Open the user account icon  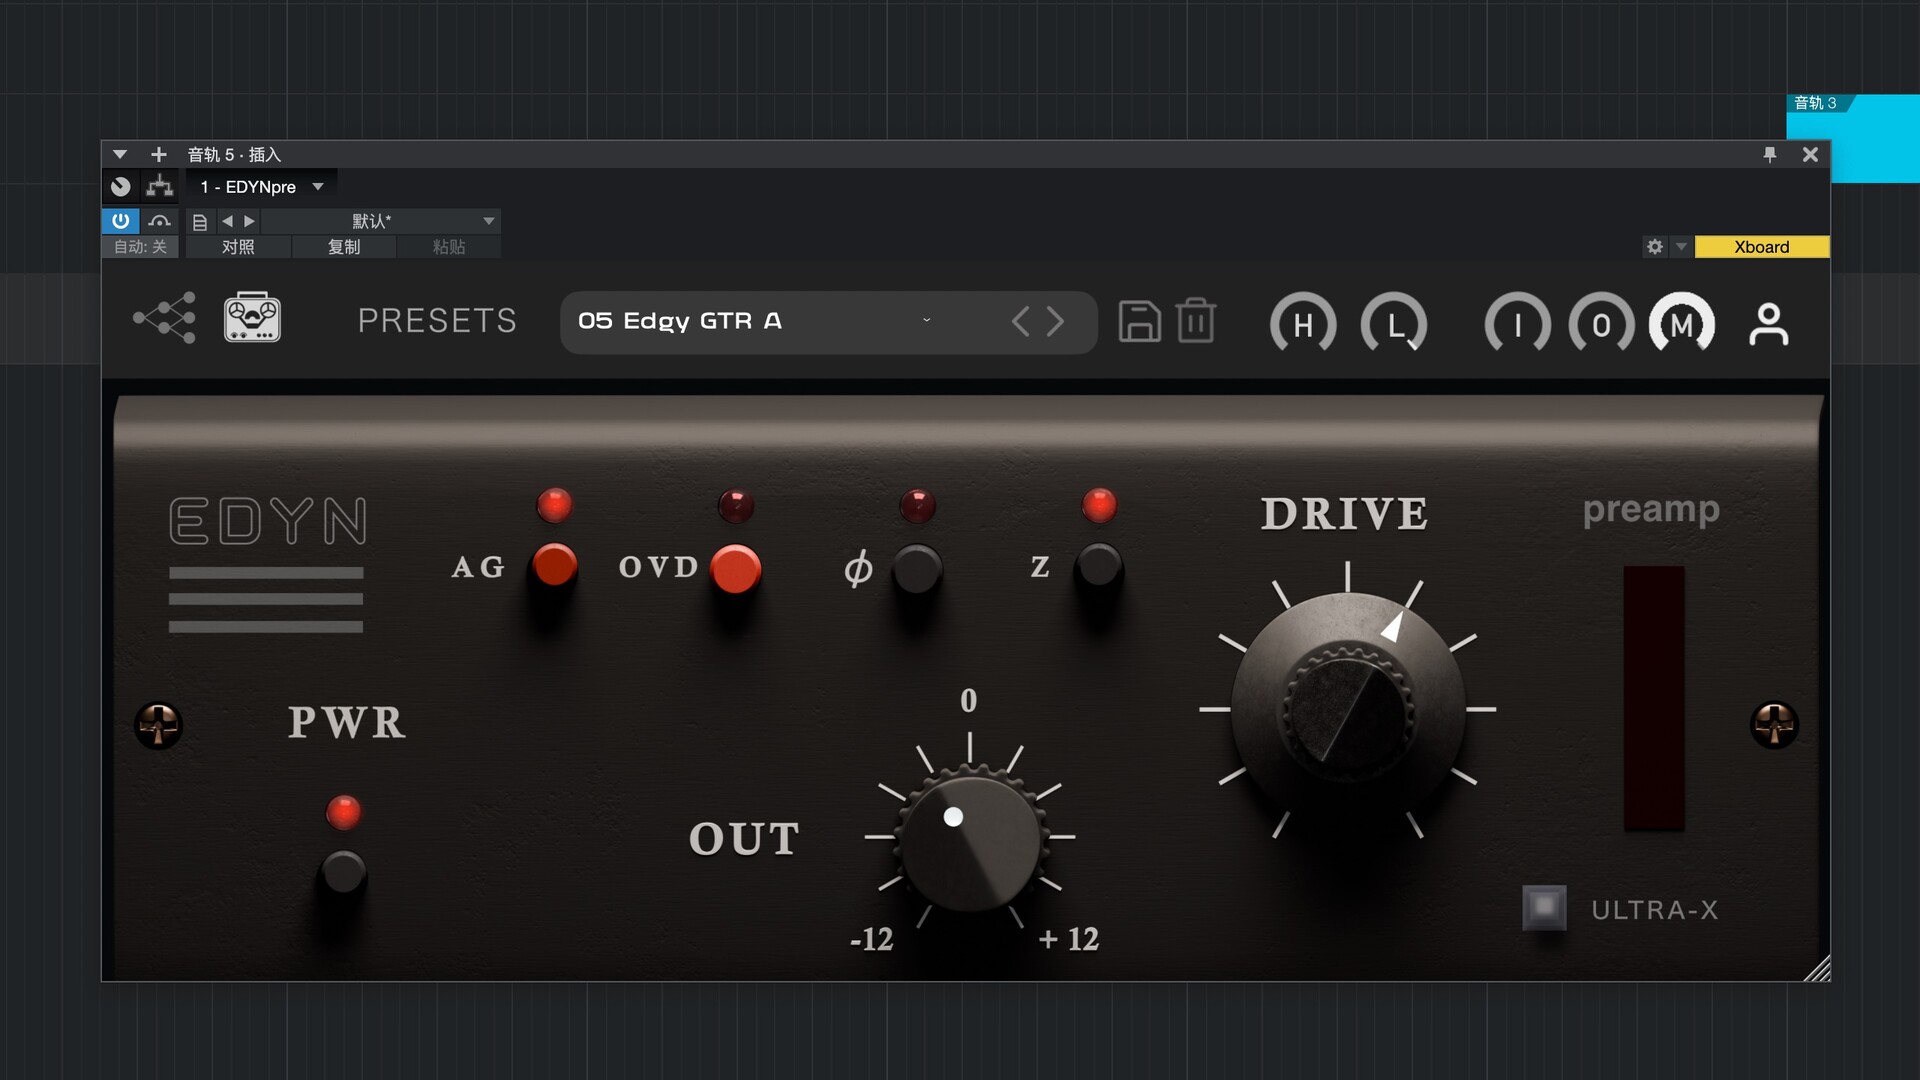click(x=1769, y=324)
